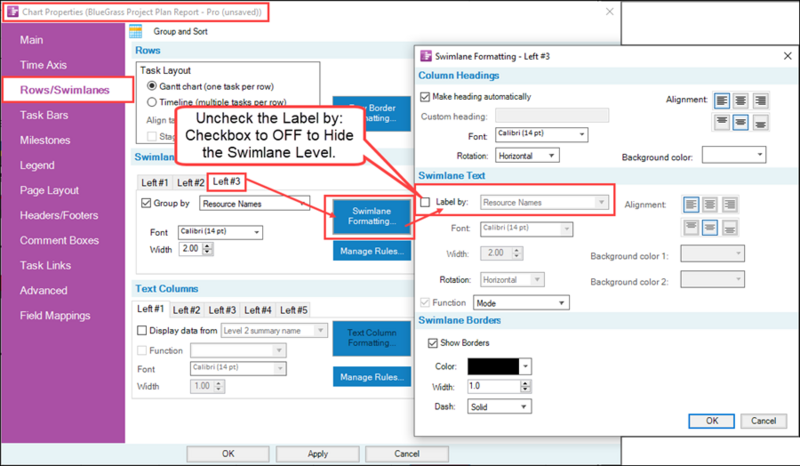This screenshot has height=466, width=800.
Task: Open Time Axis settings page
Action: (43, 65)
